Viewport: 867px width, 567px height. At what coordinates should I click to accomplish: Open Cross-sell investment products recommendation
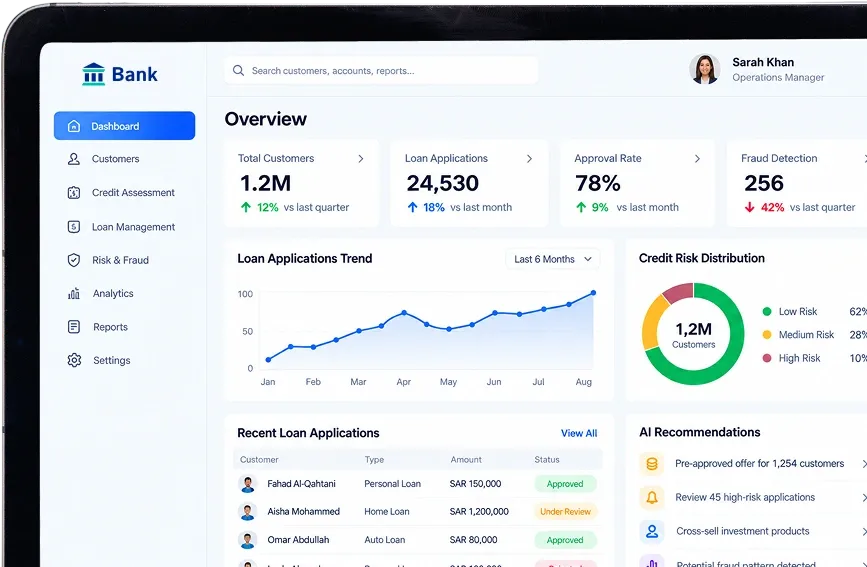[743, 531]
